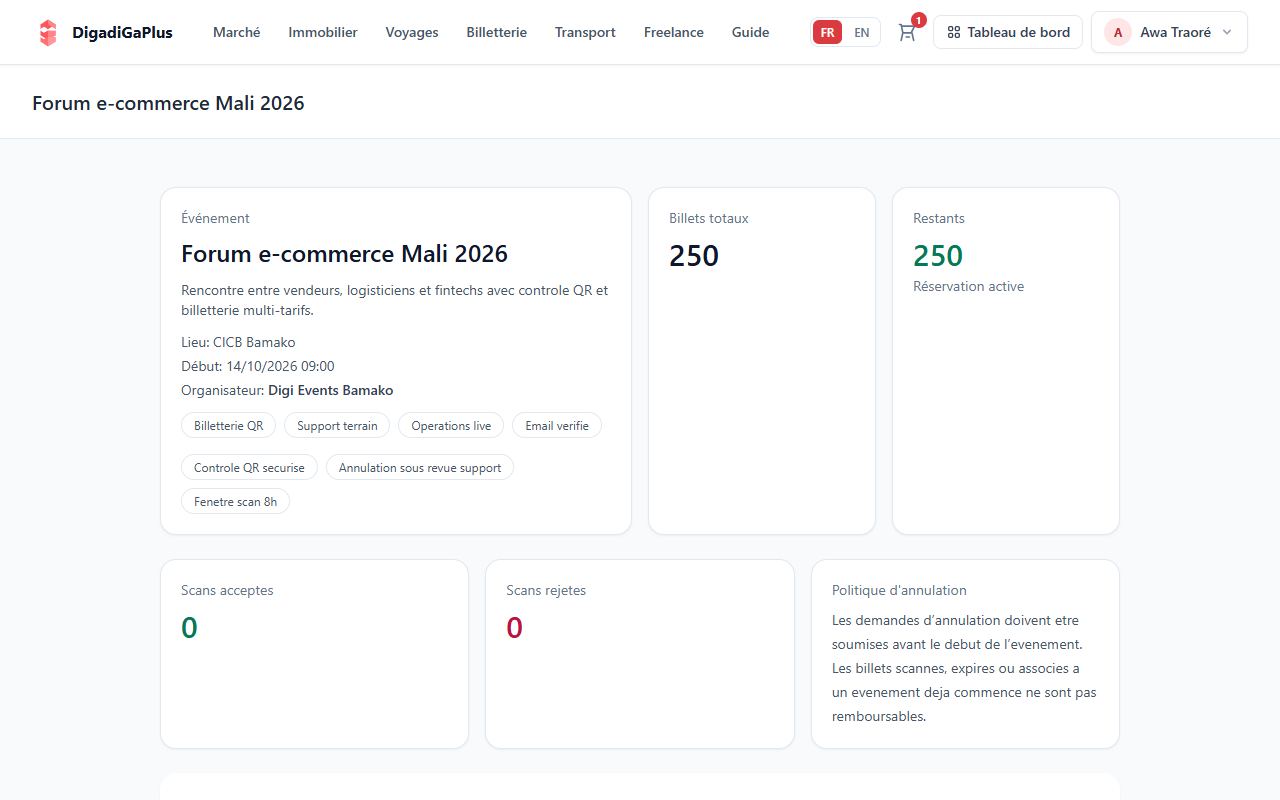
Task: Click the DigadiGaPlus brand name
Action: (x=122, y=32)
